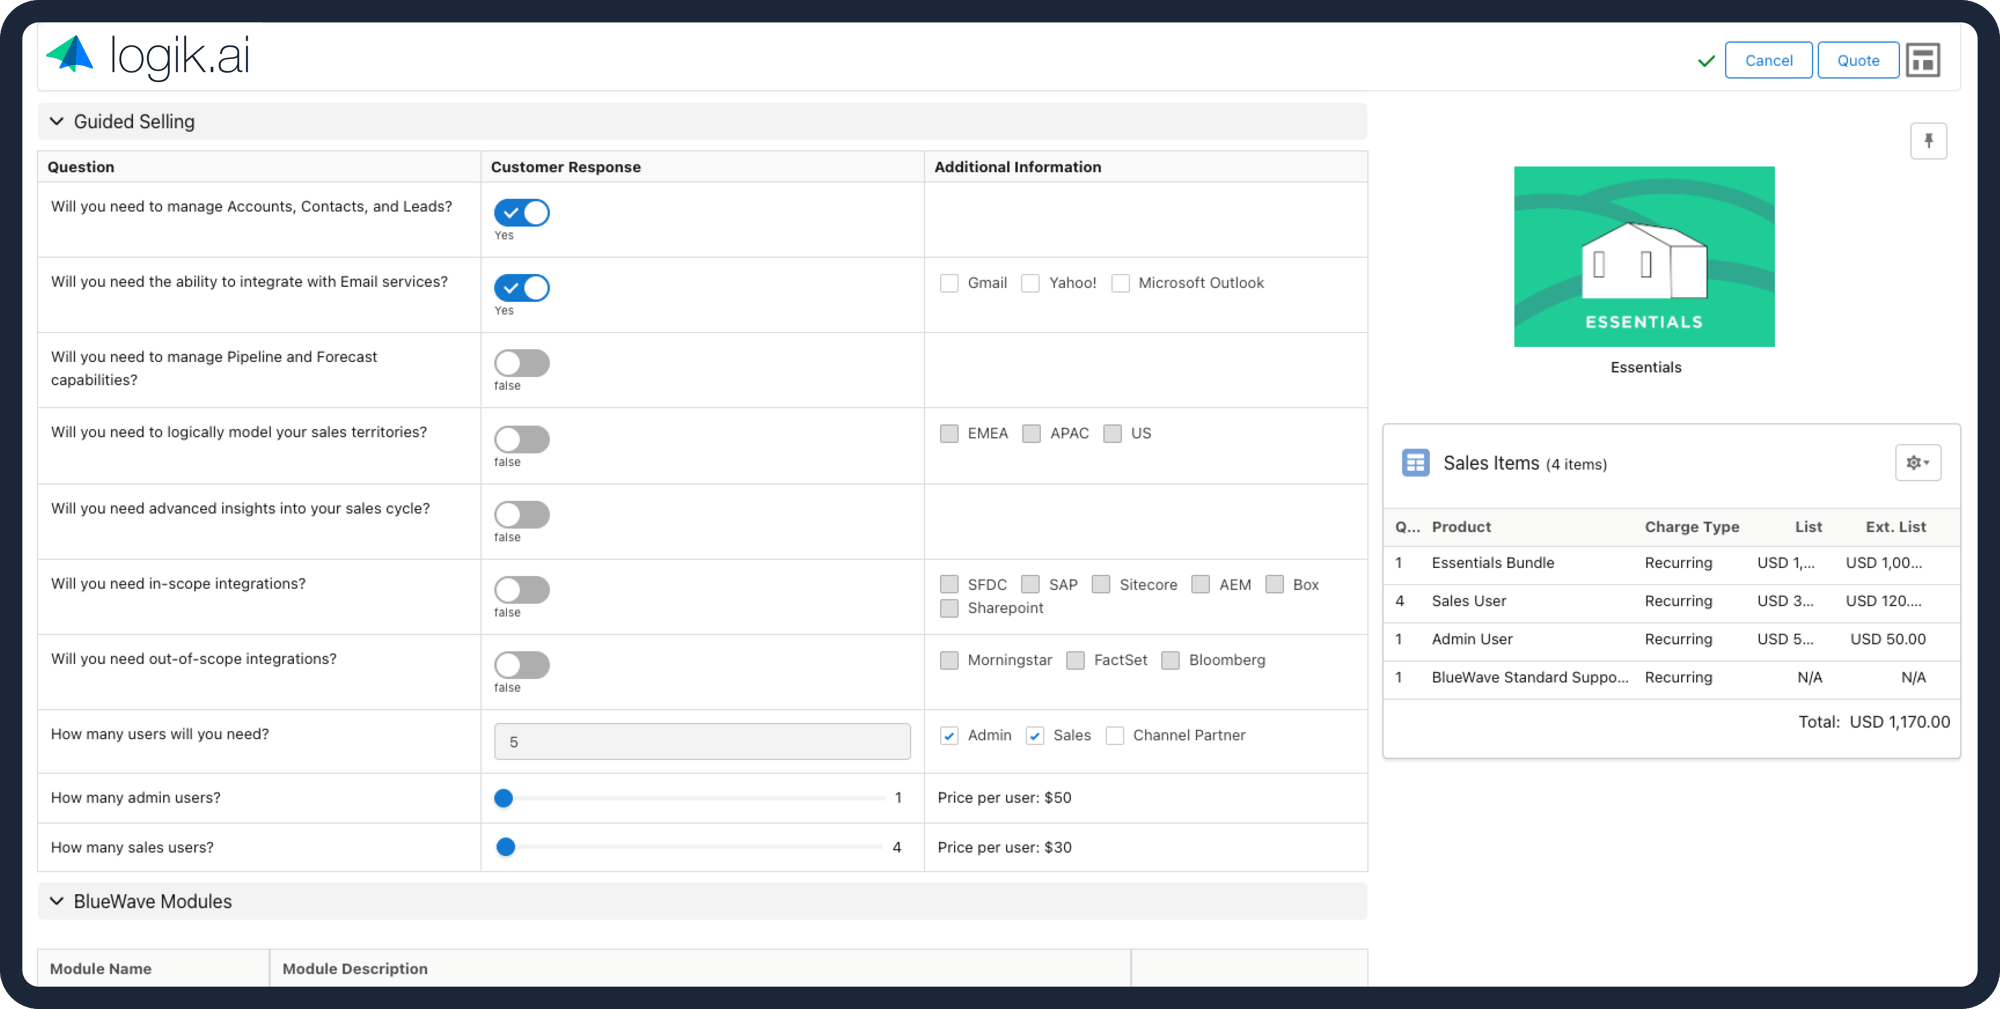The height and width of the screenshot is (1009, 2000).
Task: Check the Bloomberg checkbox
Action: pos(1170,660)
